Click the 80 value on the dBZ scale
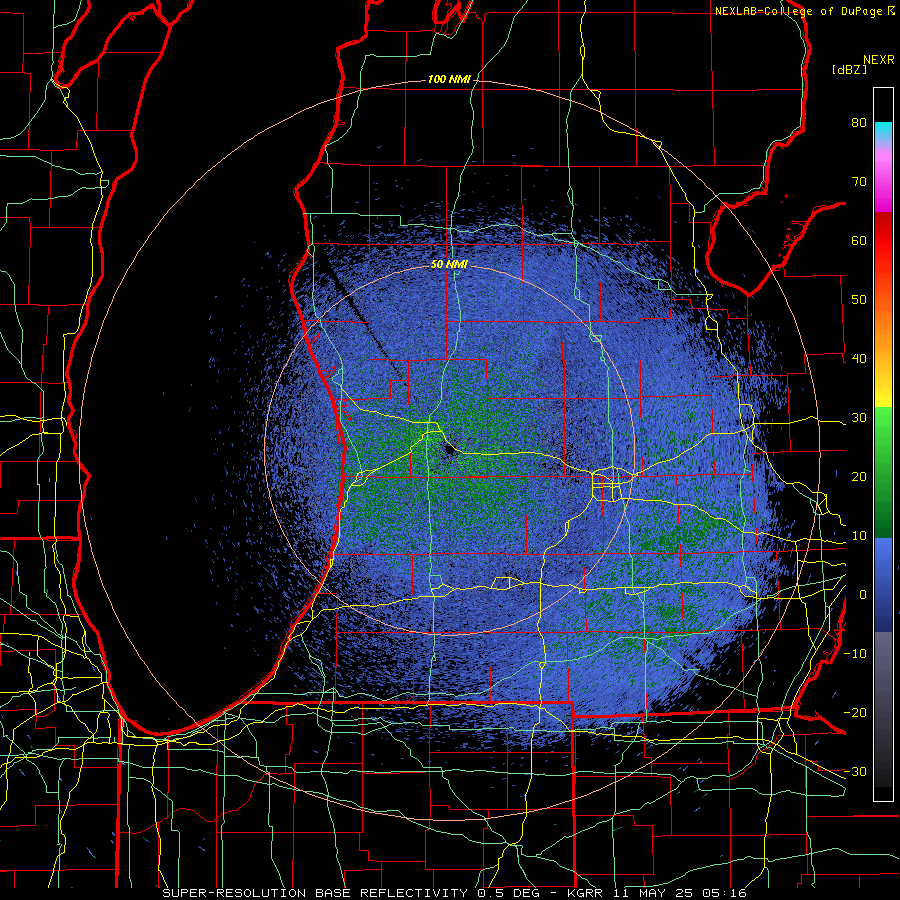 (859, 122)
